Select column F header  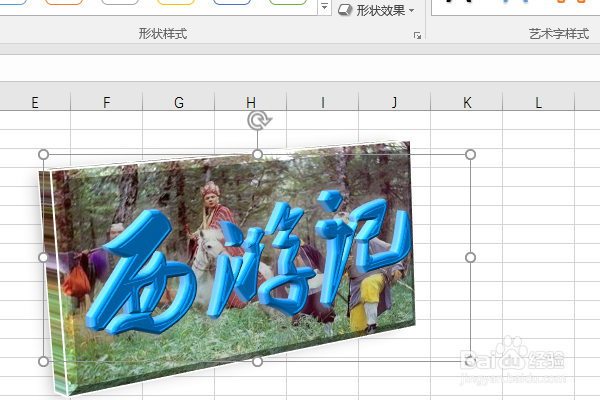[x=106, y=102]
